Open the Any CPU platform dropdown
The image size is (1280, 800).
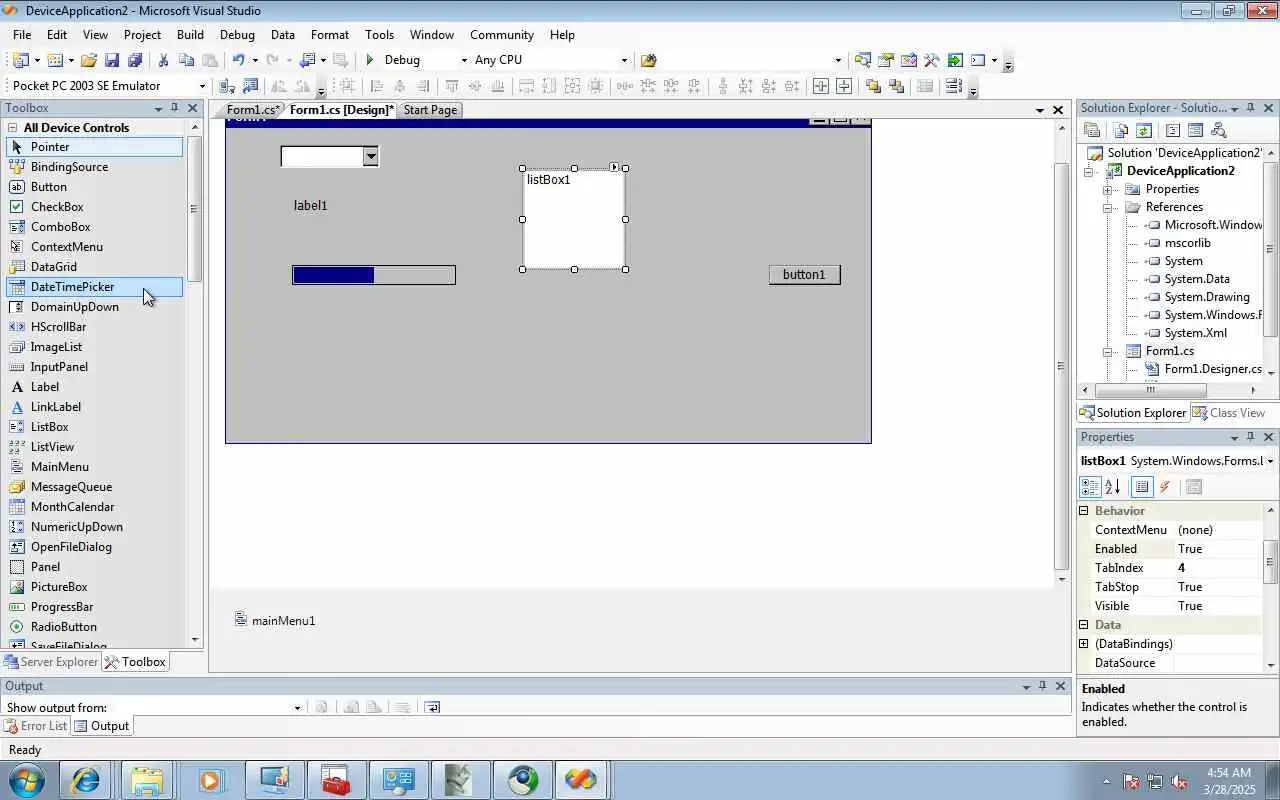tap(624, 60)
